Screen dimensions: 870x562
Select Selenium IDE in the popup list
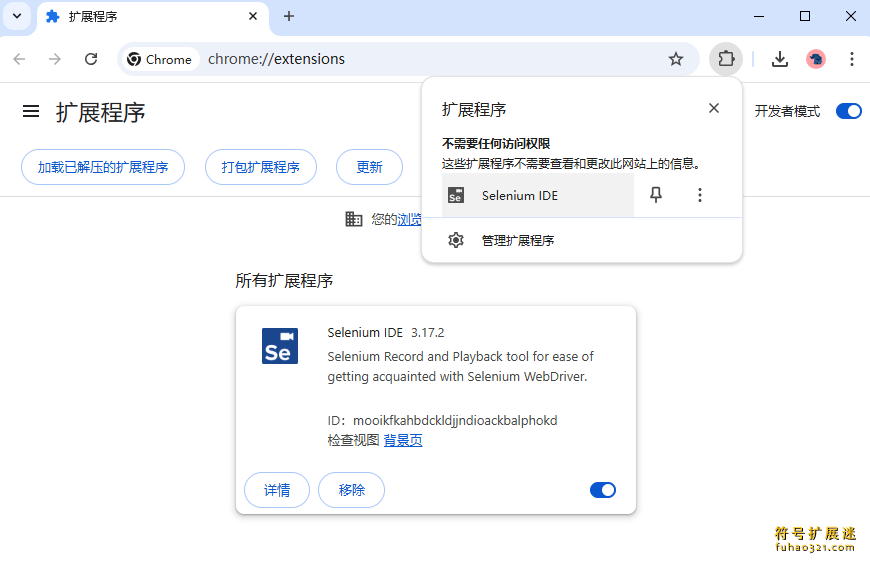point(538,195)
